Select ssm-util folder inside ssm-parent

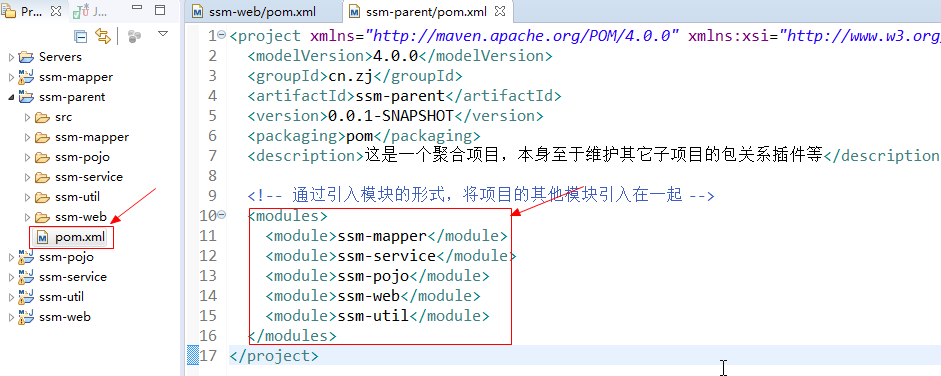77,197
